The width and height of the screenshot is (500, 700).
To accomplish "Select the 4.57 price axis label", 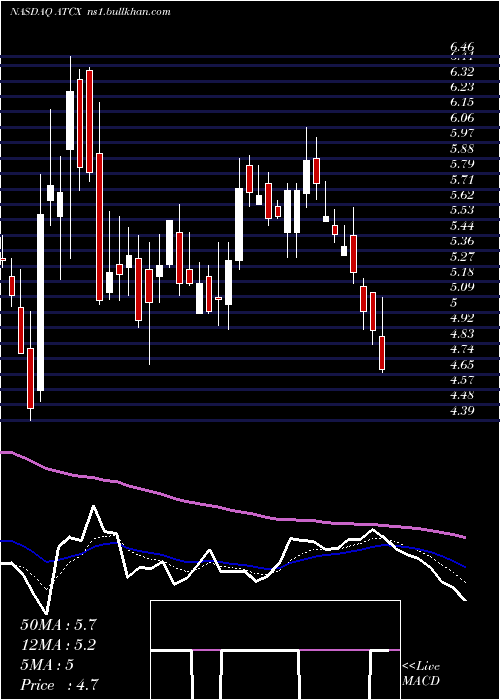I will tap(462, 380).
